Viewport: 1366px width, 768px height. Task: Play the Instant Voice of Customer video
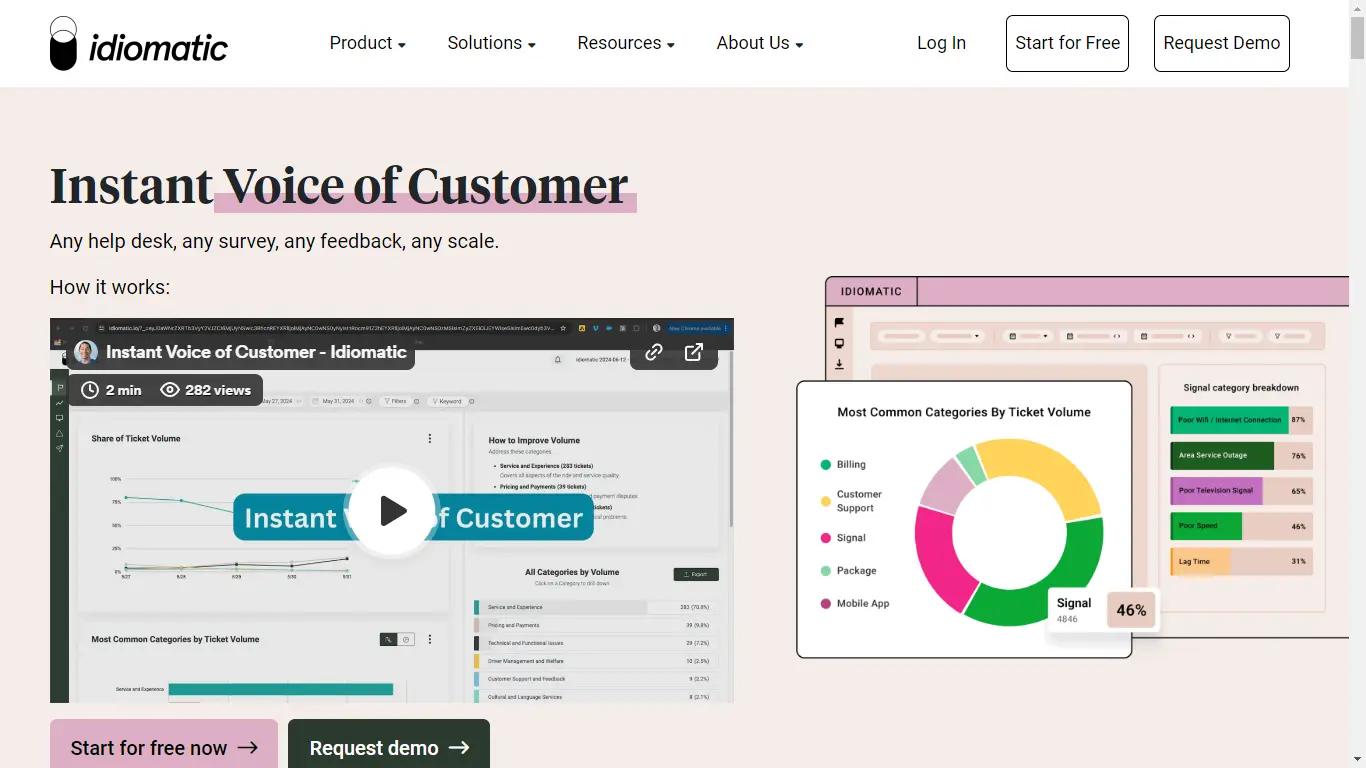click(x=392, y=511)
